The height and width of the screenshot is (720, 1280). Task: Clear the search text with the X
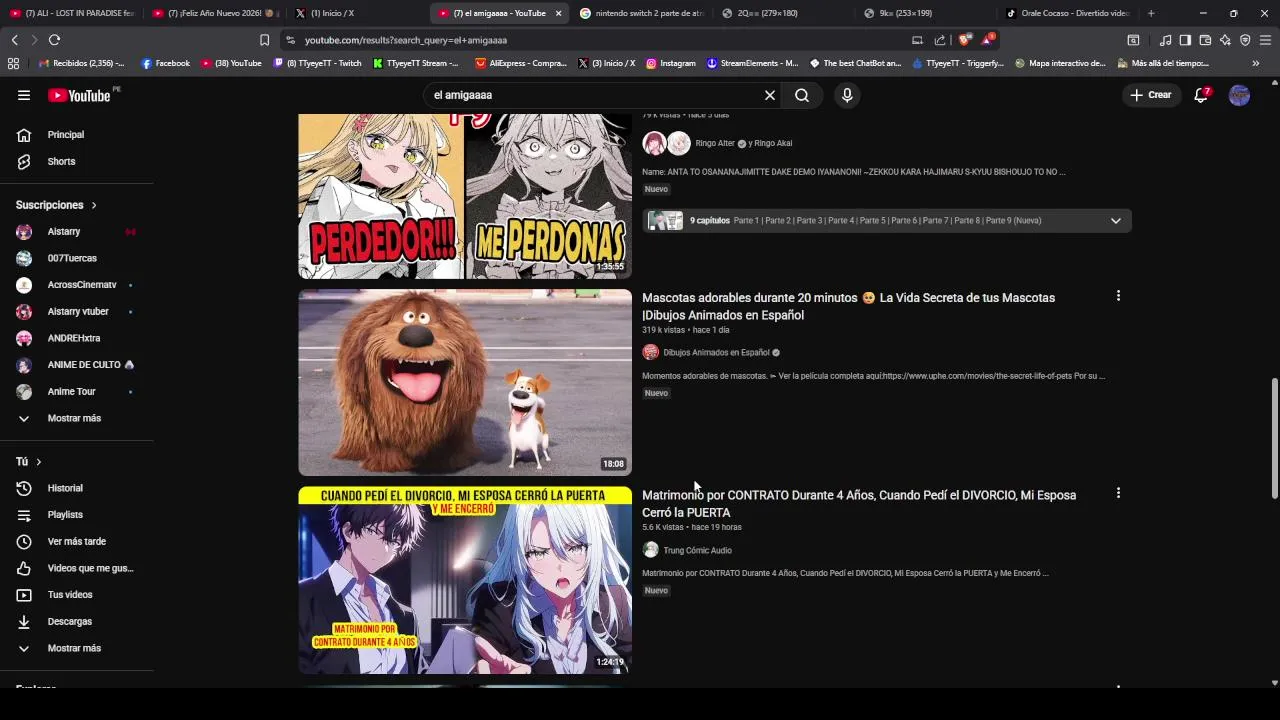[x=770, y=95]
